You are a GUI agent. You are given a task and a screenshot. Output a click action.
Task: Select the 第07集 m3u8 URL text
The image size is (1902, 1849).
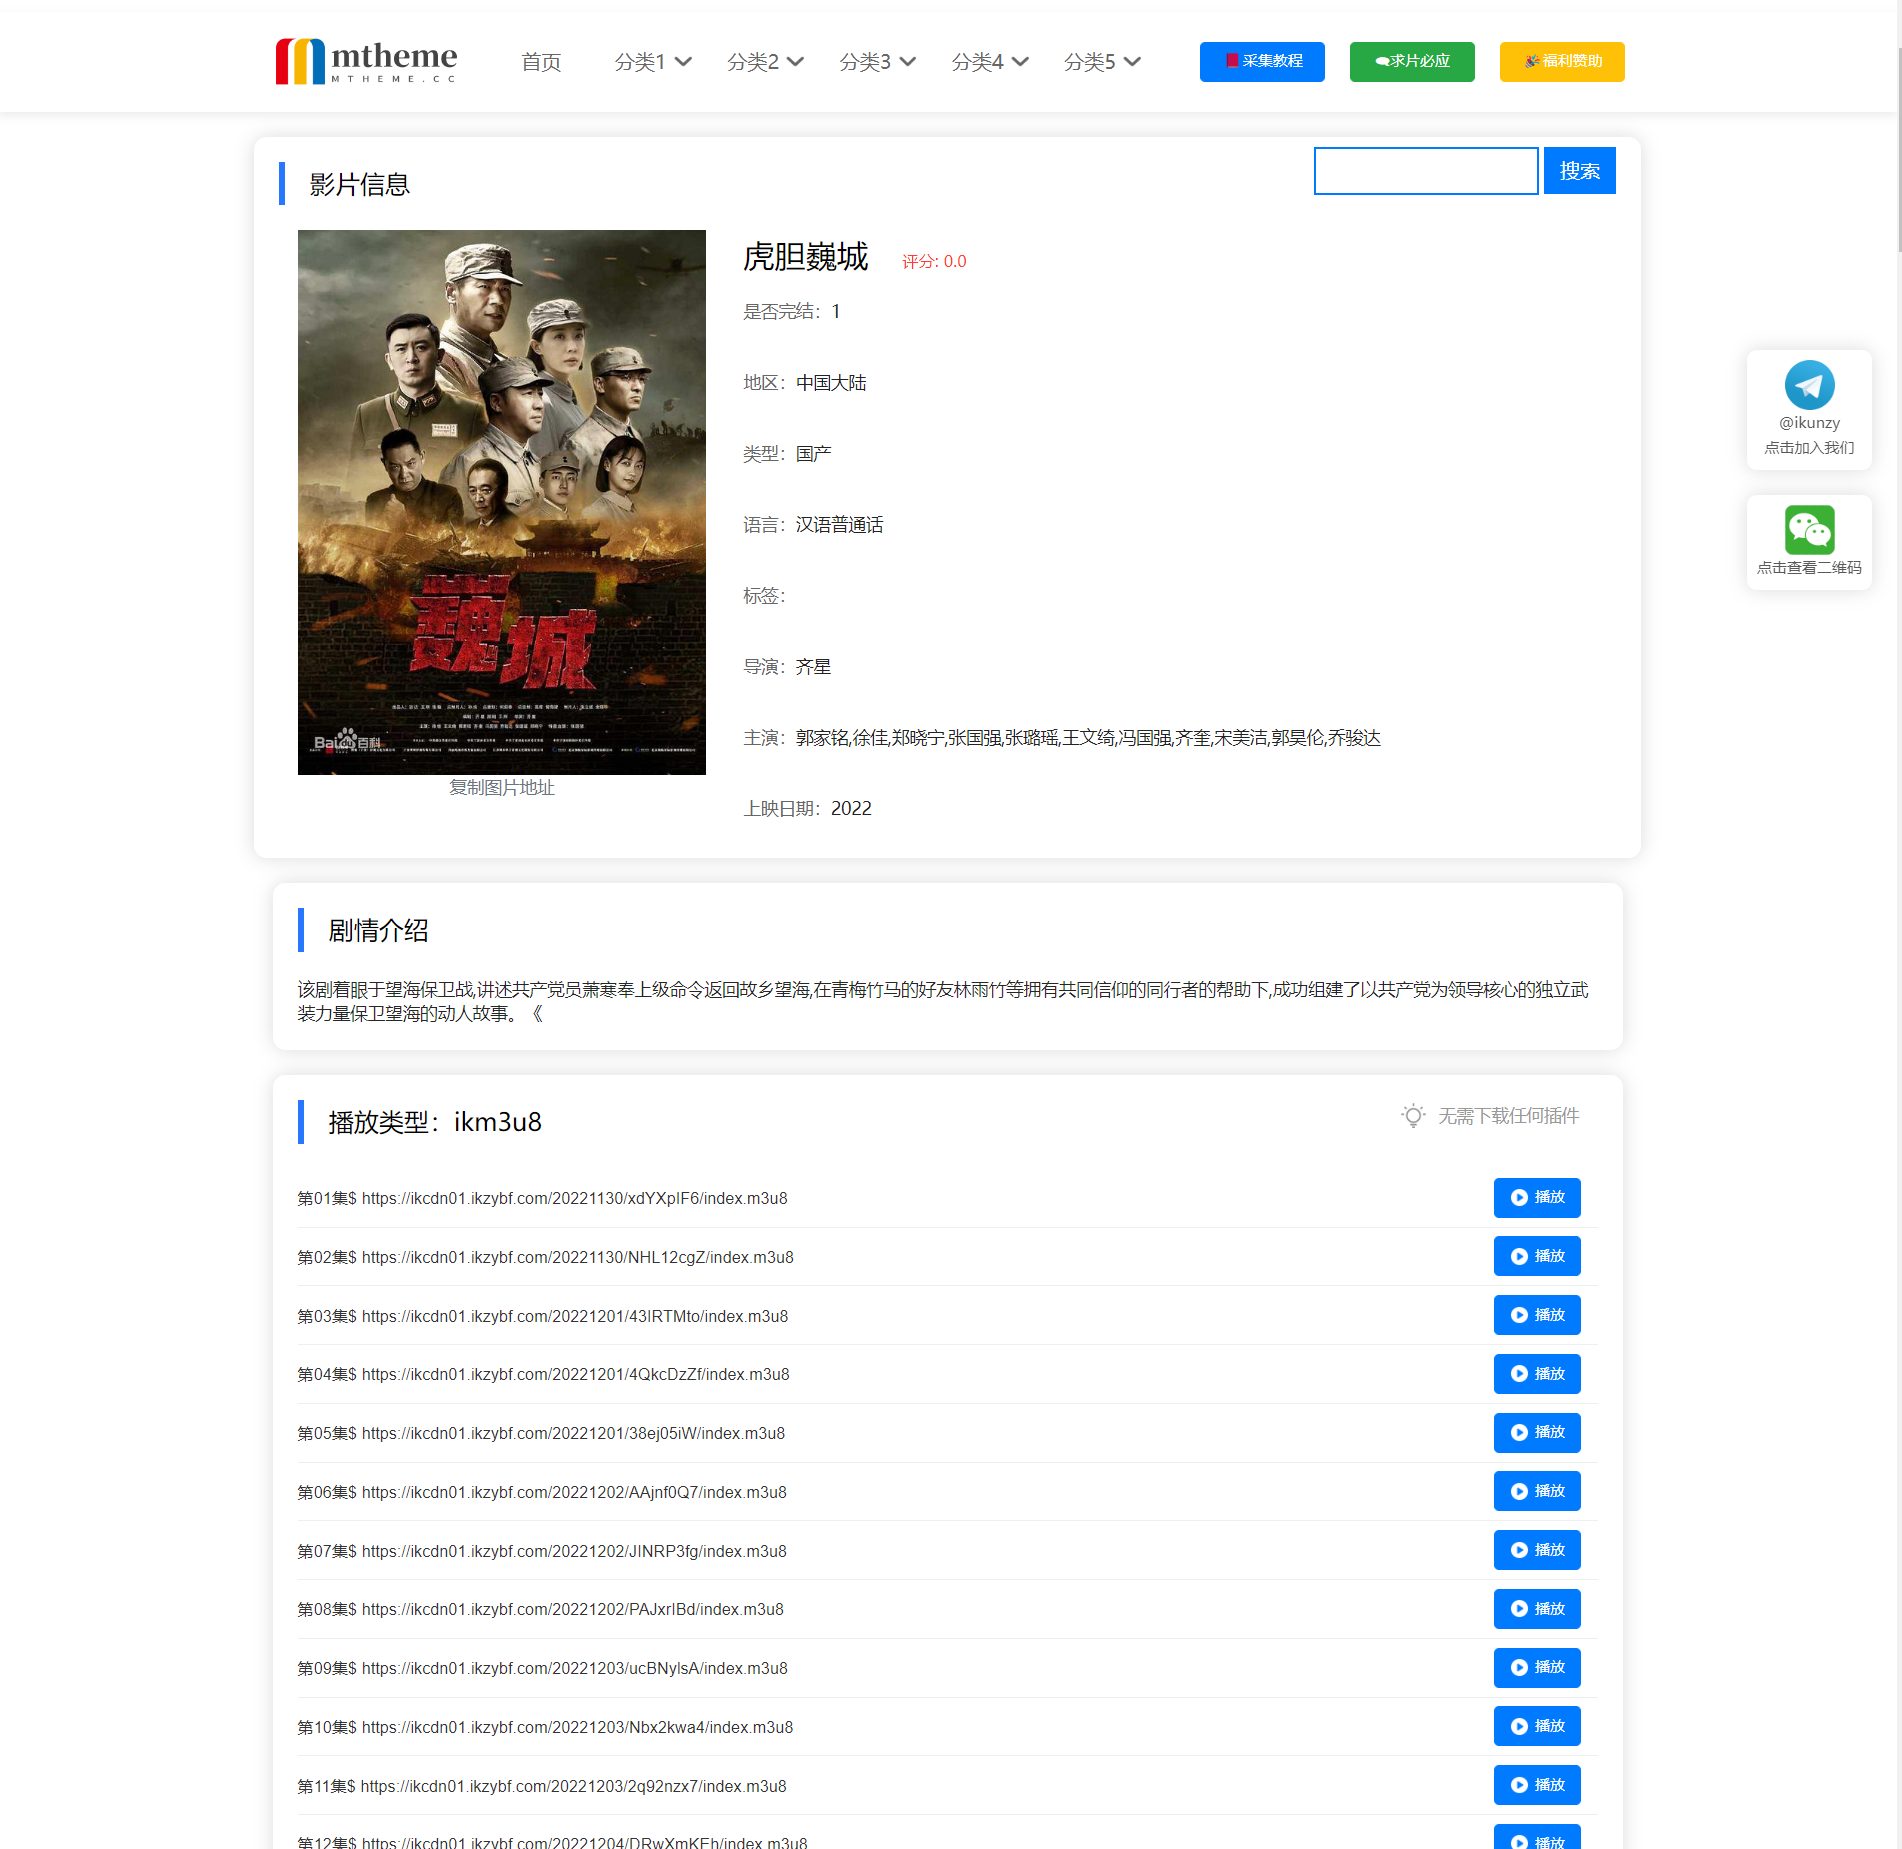[575, 1552]
